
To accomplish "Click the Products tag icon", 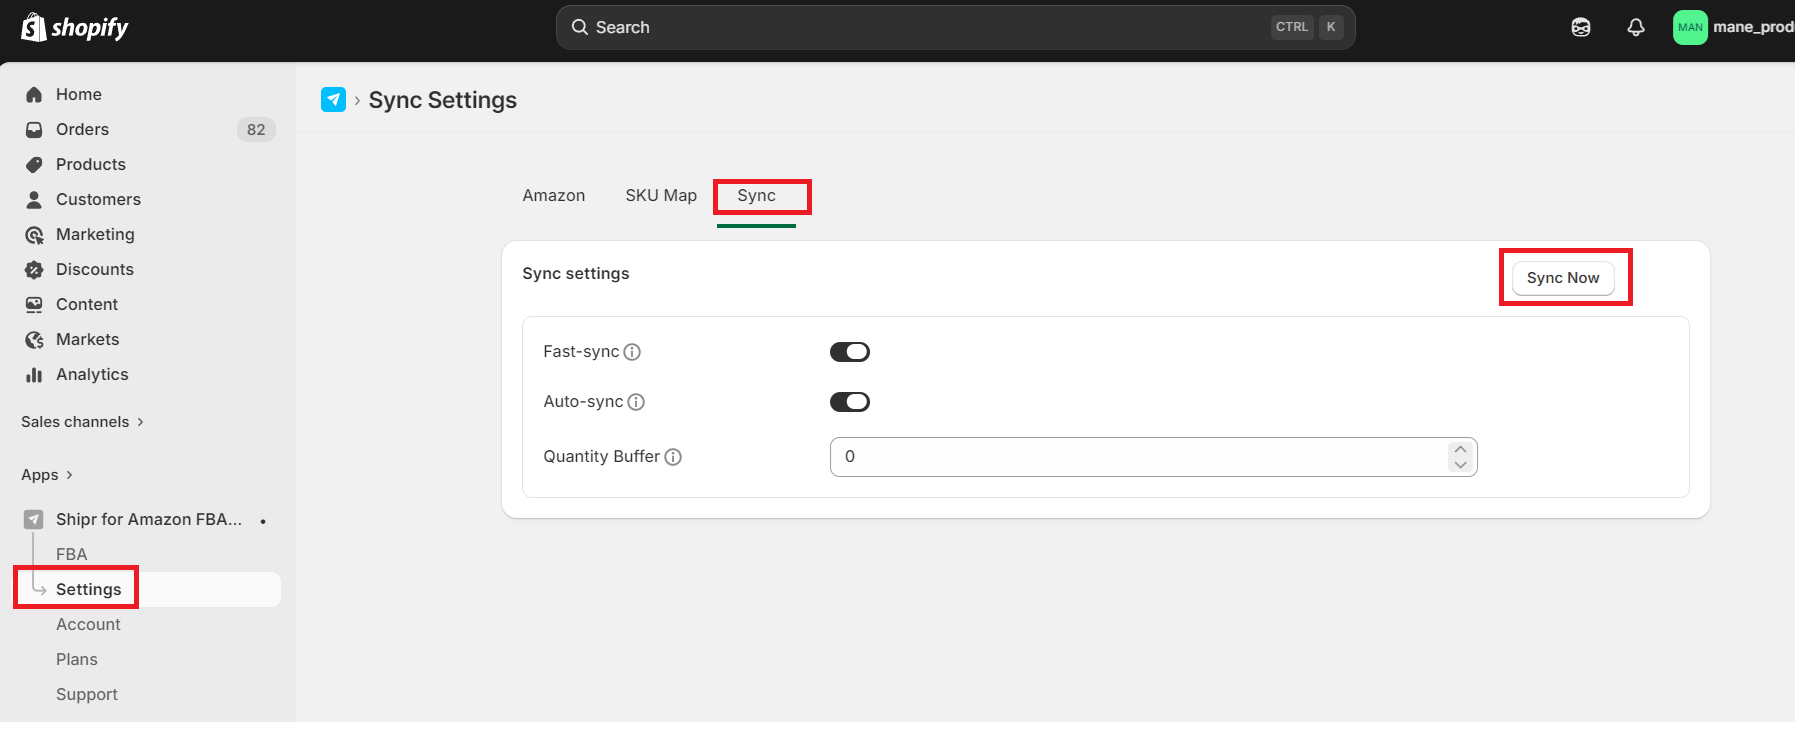I will click(34, 164).
